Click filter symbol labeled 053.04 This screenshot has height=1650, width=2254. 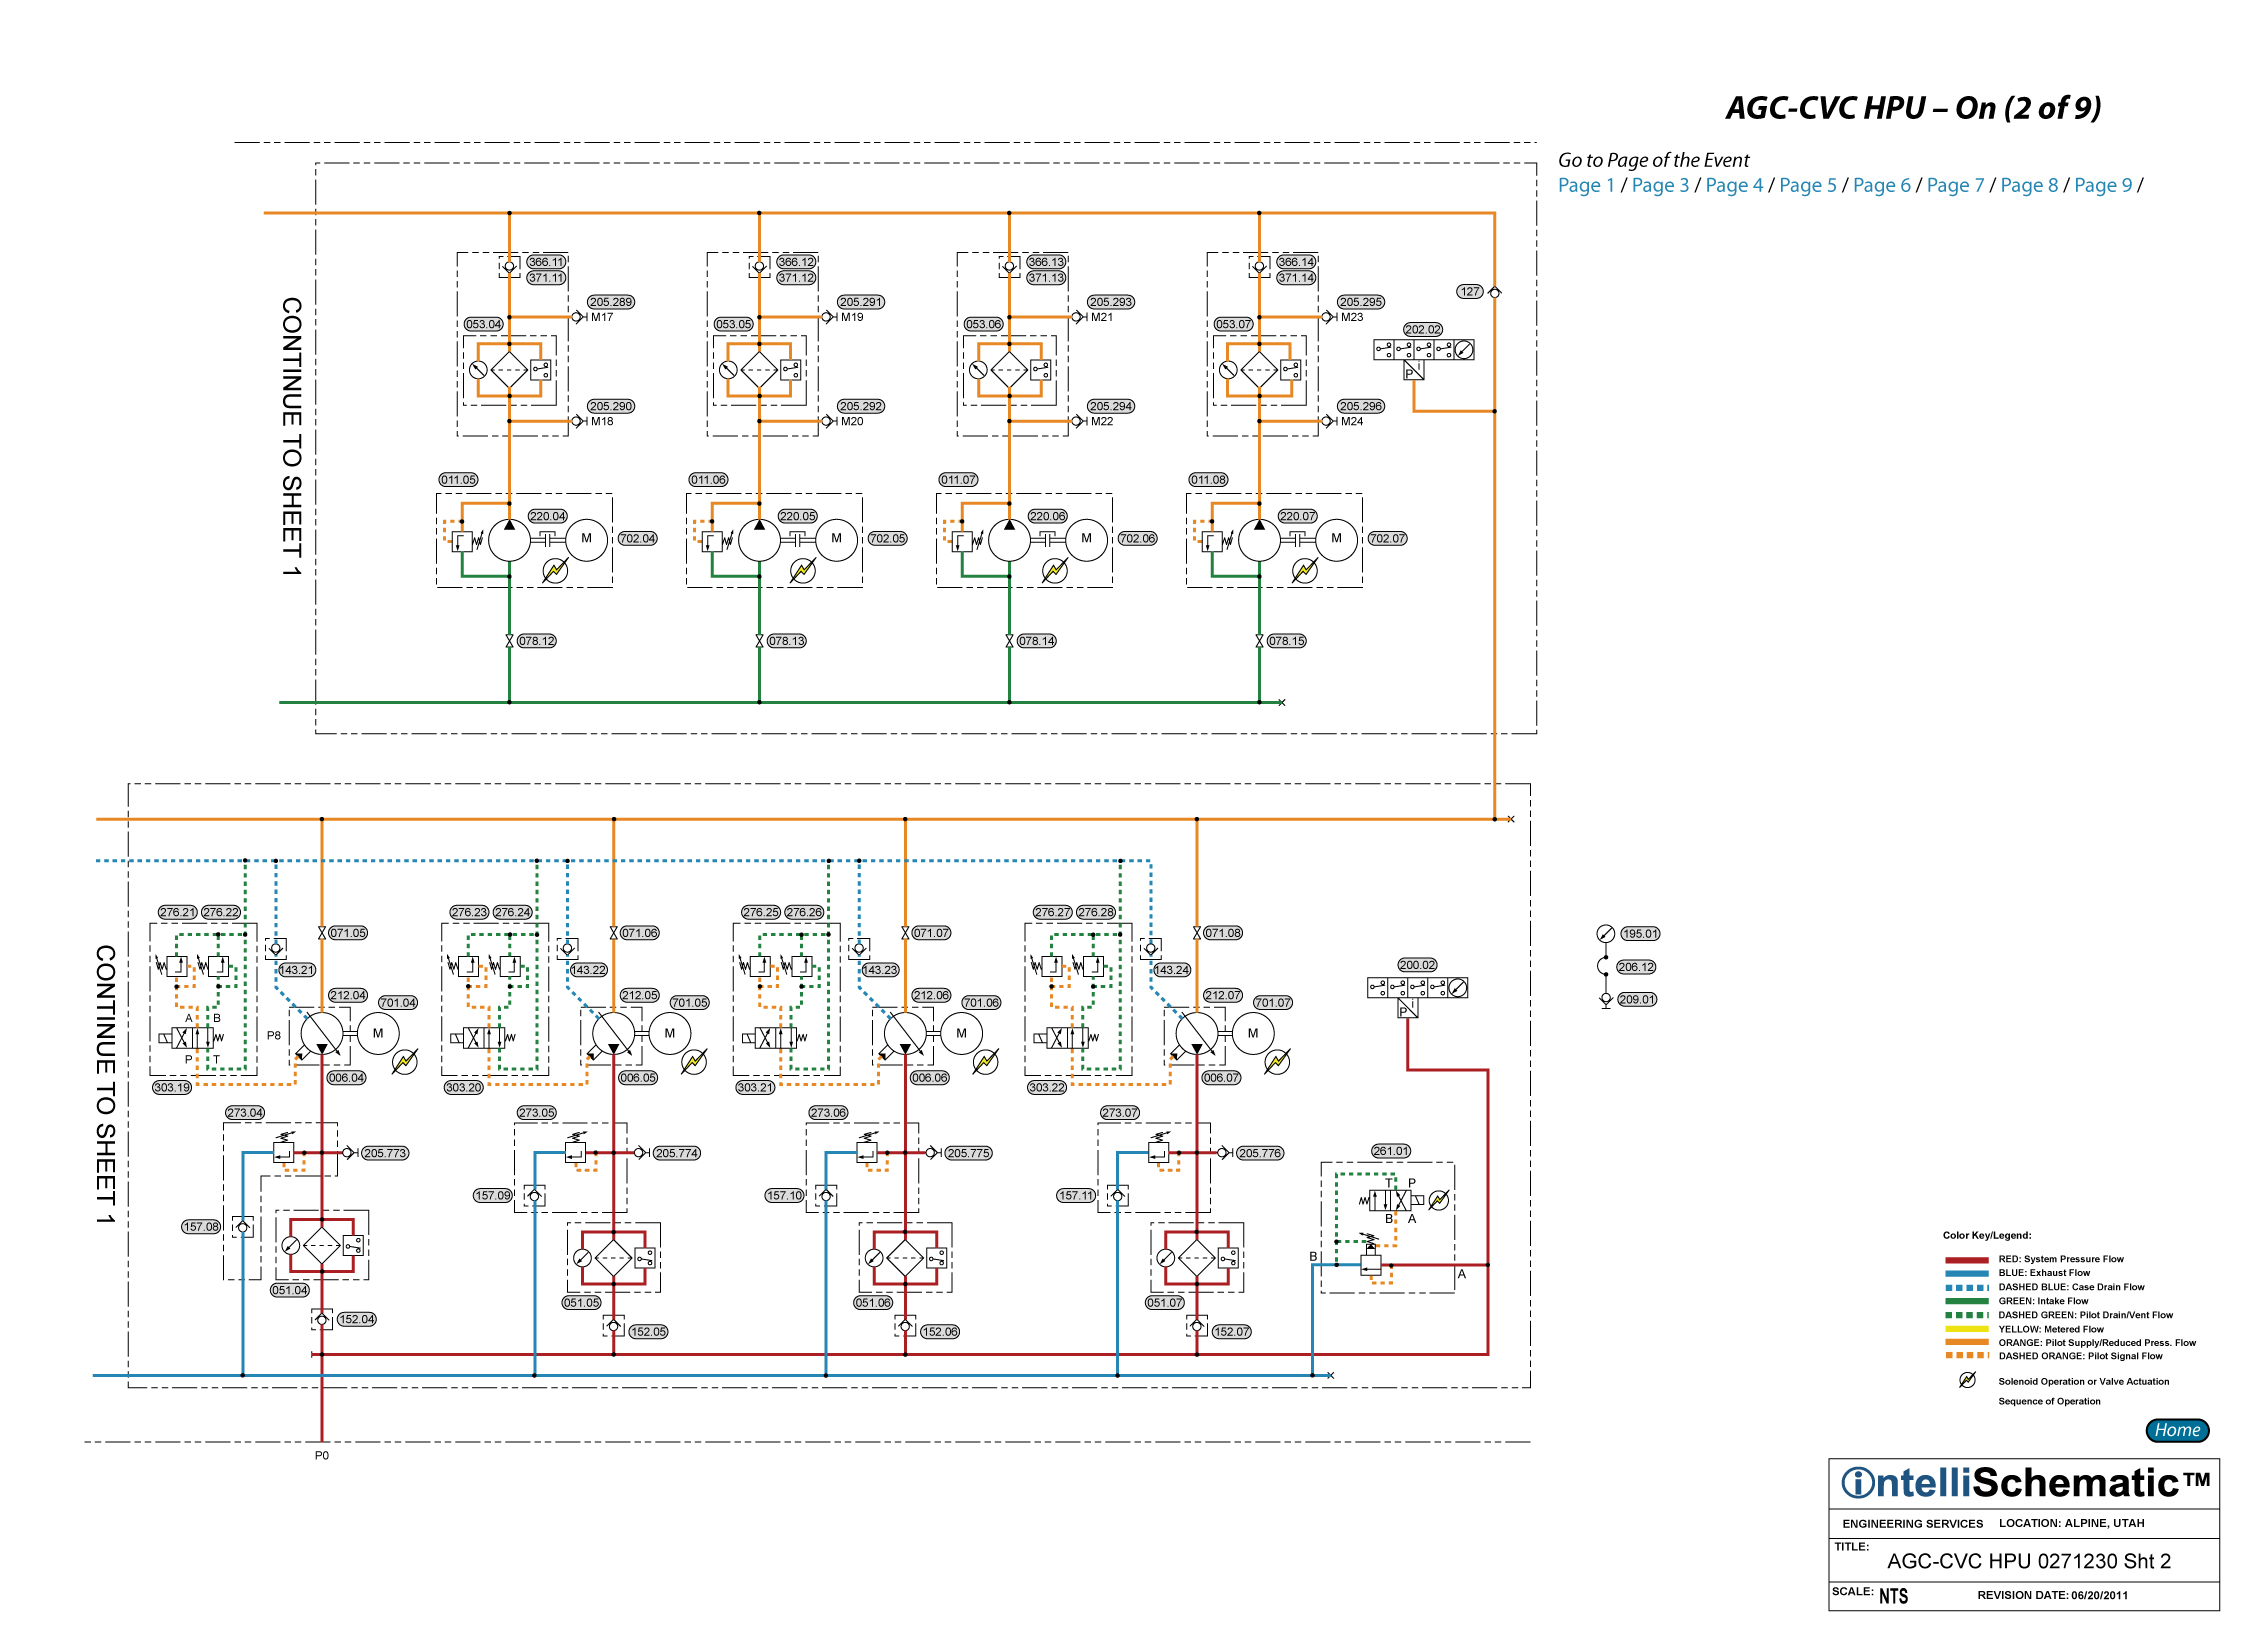509,370
